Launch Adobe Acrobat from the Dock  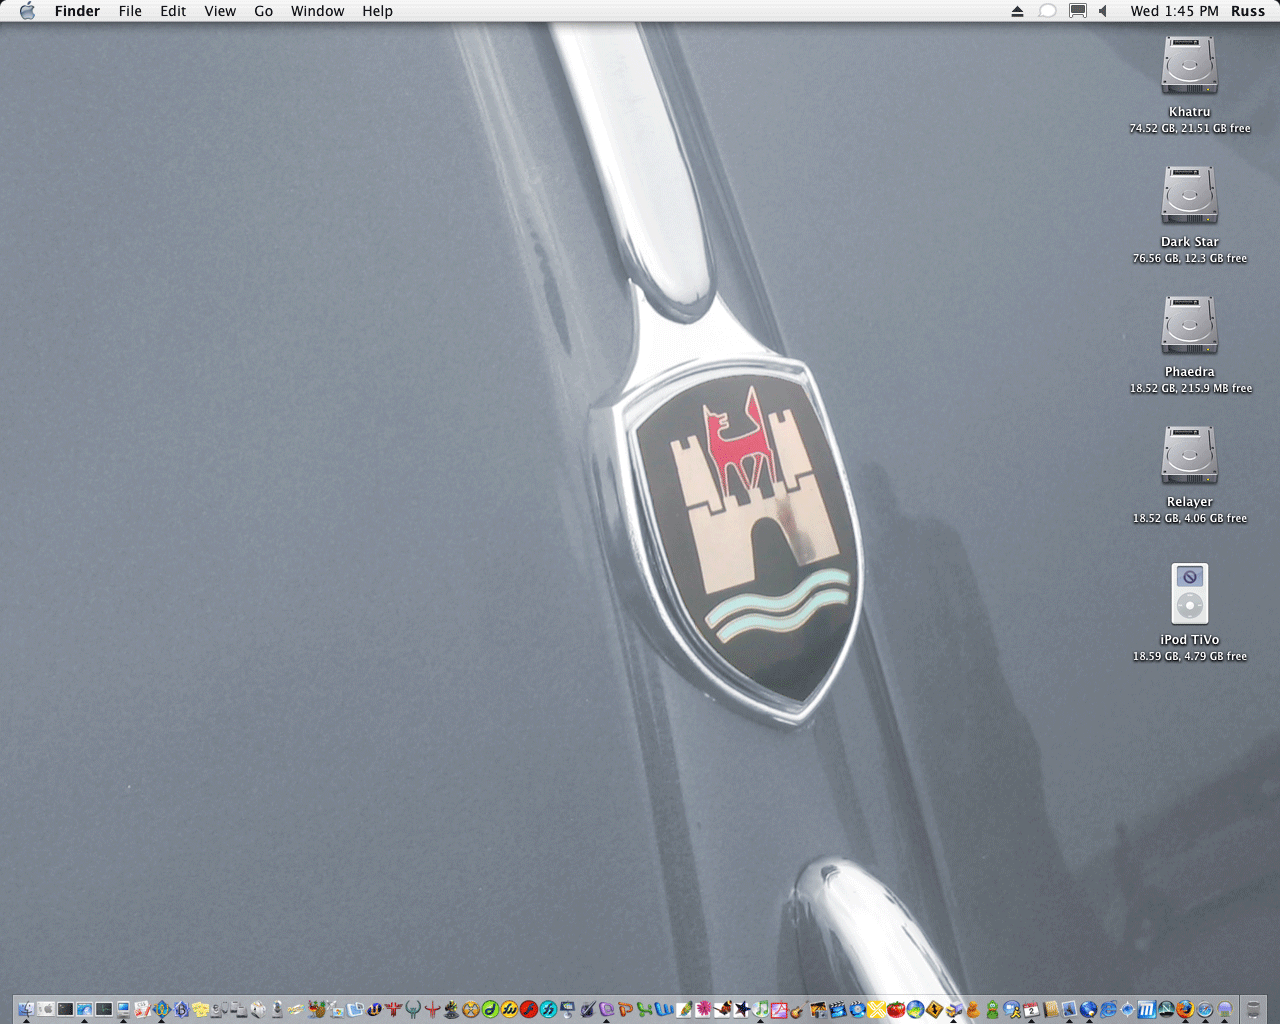tap(779, 1009)
